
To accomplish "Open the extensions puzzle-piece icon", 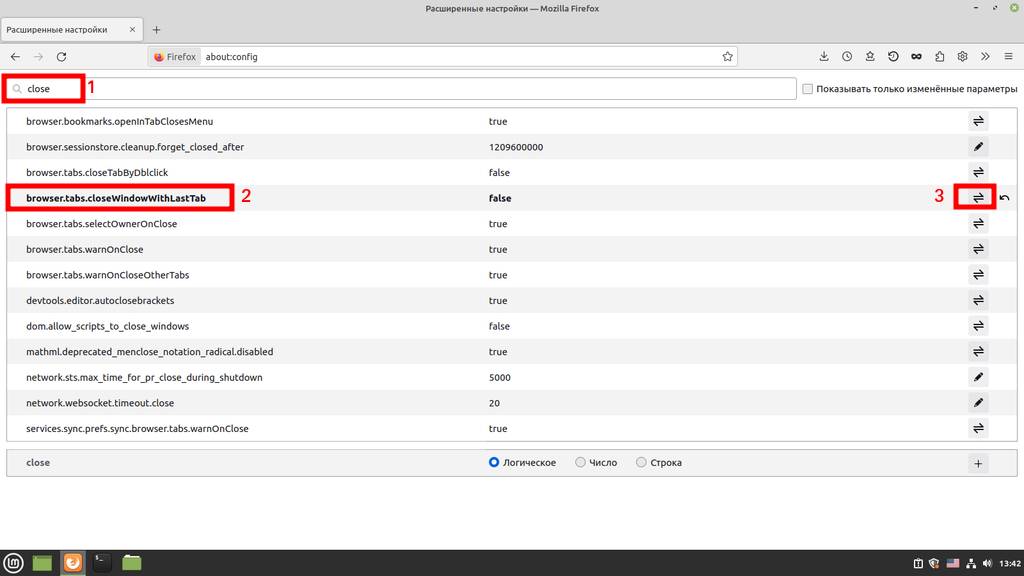I will (939, 57).
